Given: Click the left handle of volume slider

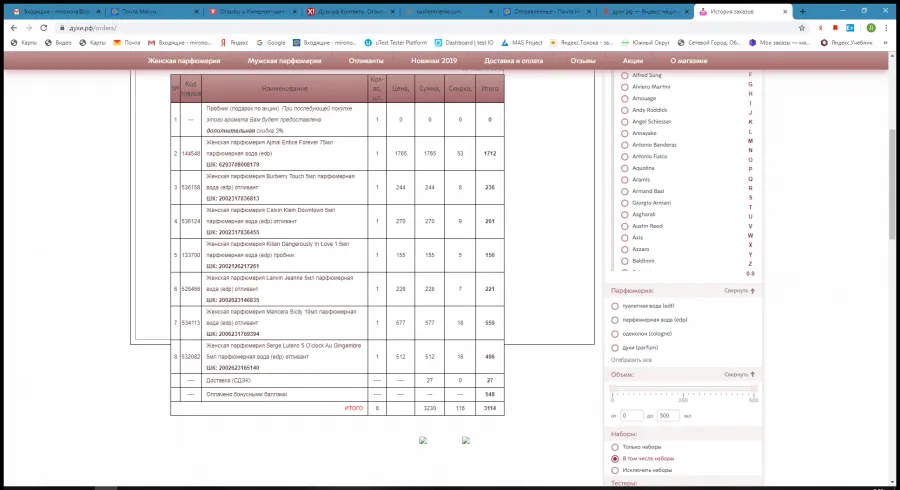Looking at the screenshot, I should click(613, 390).
